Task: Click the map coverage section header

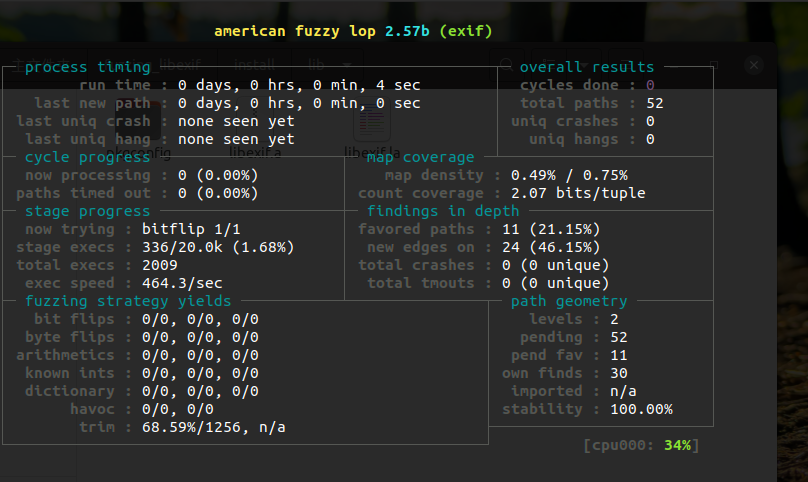Action: [420, 157]
